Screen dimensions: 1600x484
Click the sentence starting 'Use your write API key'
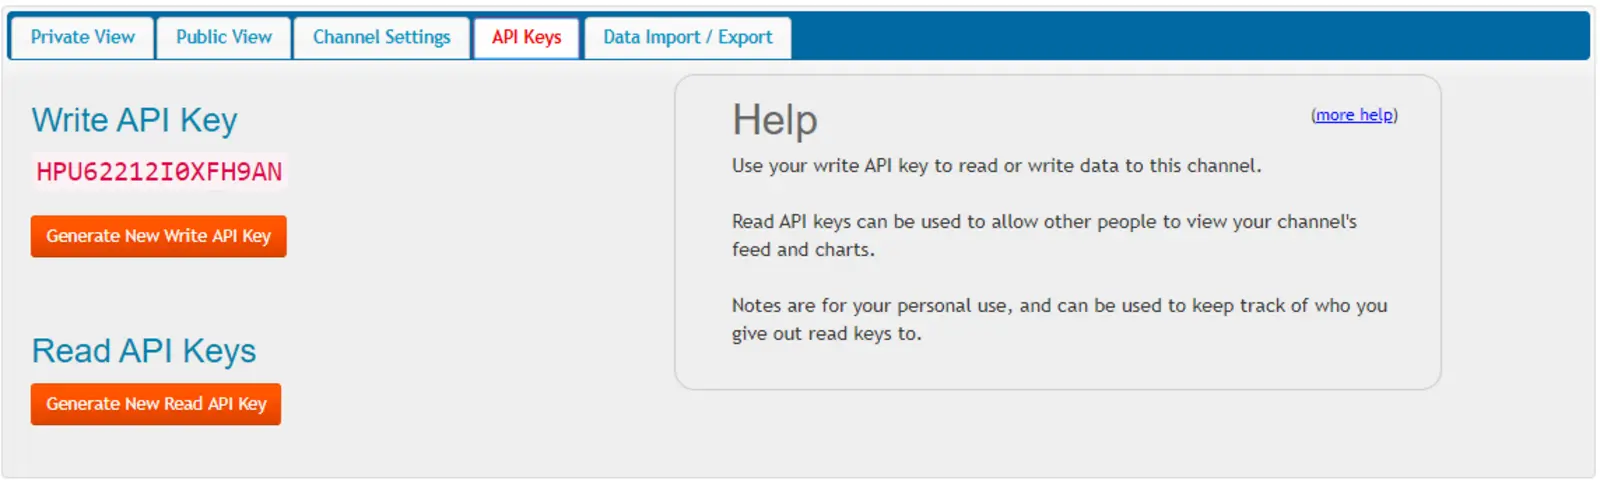point(996,166)
